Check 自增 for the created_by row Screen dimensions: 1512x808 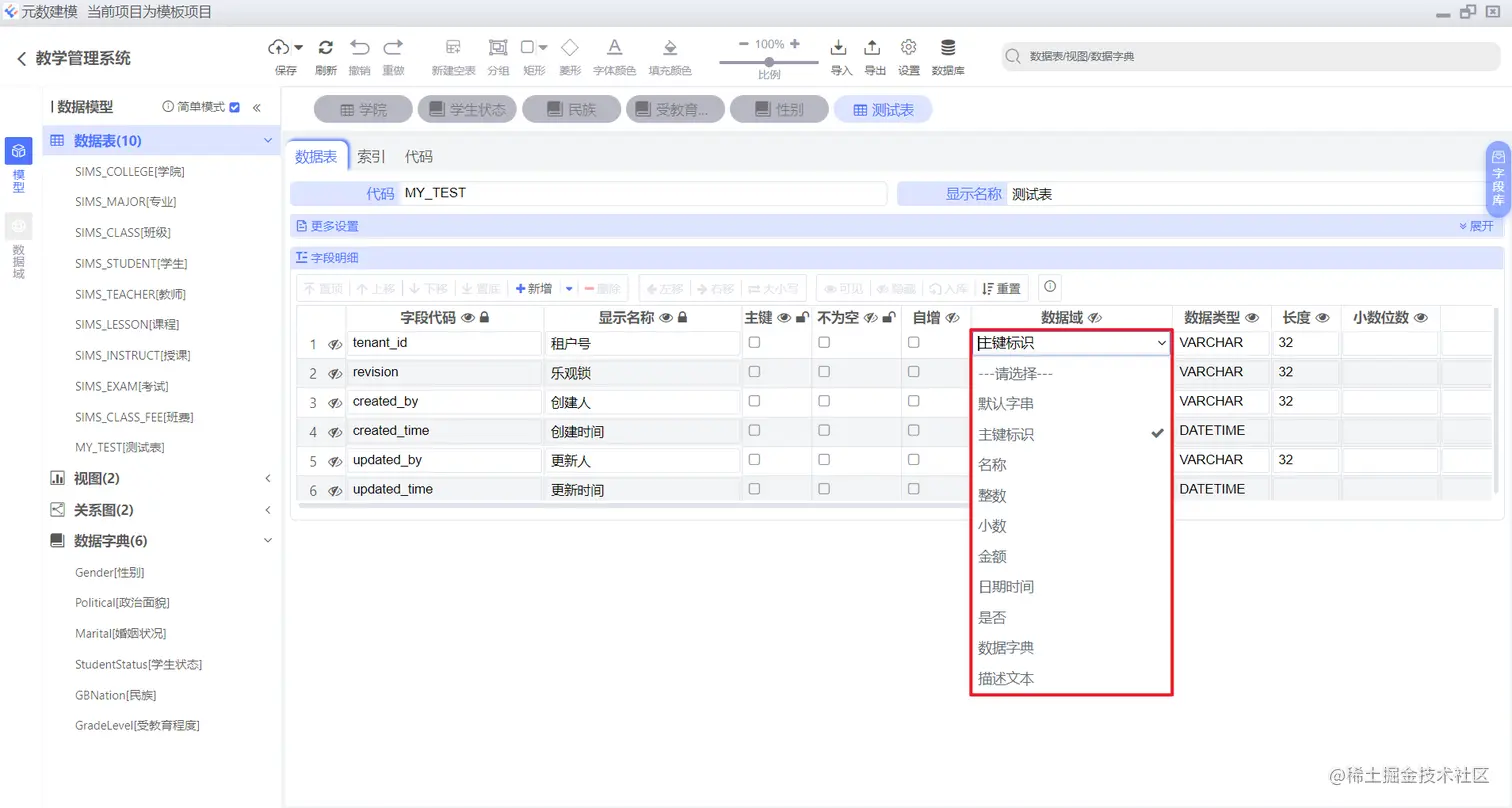tap(913, 400)
